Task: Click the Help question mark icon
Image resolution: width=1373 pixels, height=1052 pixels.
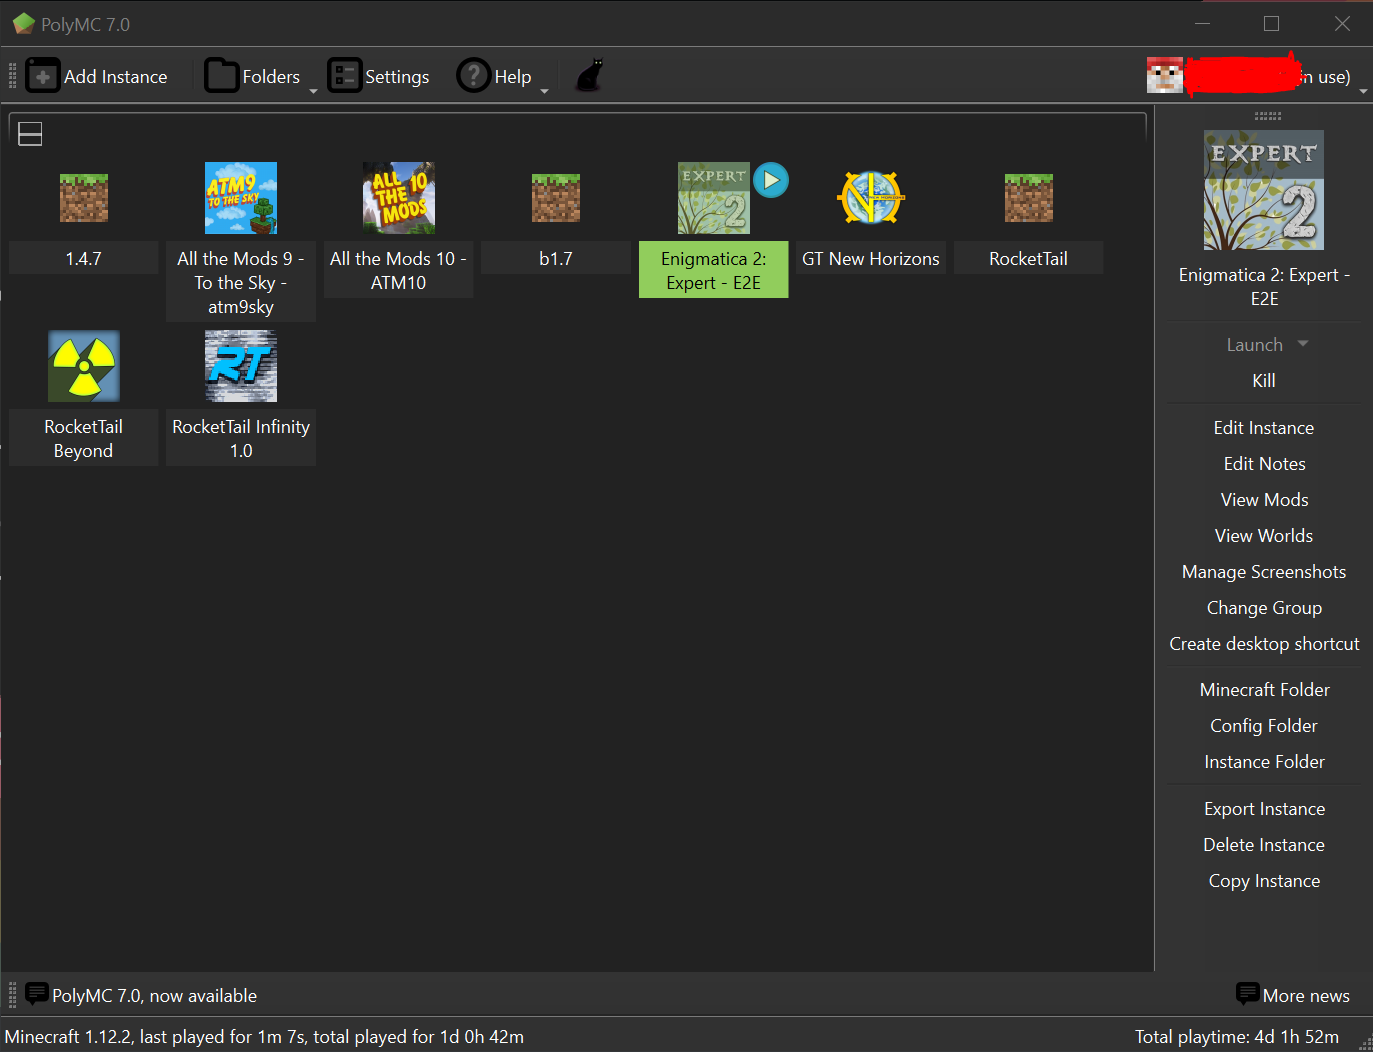Action: pyautogui.click(x=474, y=76)
